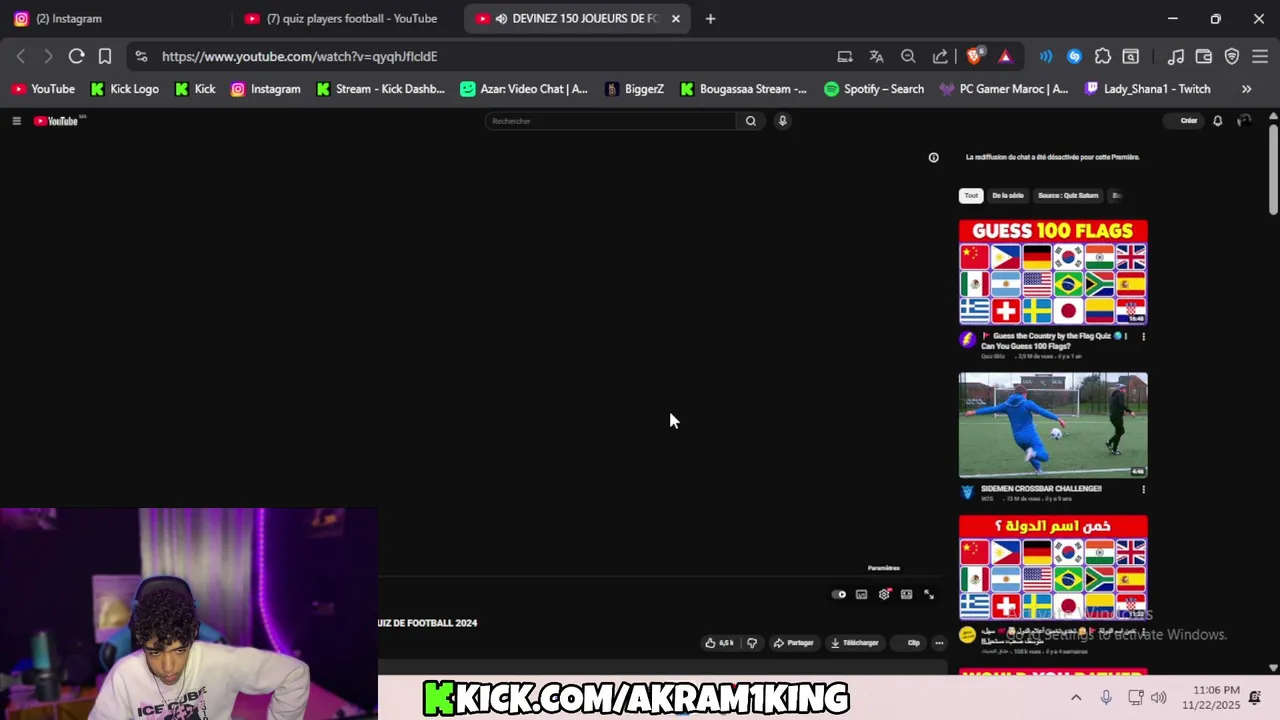Open player settings gear
This screenshot has height=720, width=1280.
coord(884,594)
